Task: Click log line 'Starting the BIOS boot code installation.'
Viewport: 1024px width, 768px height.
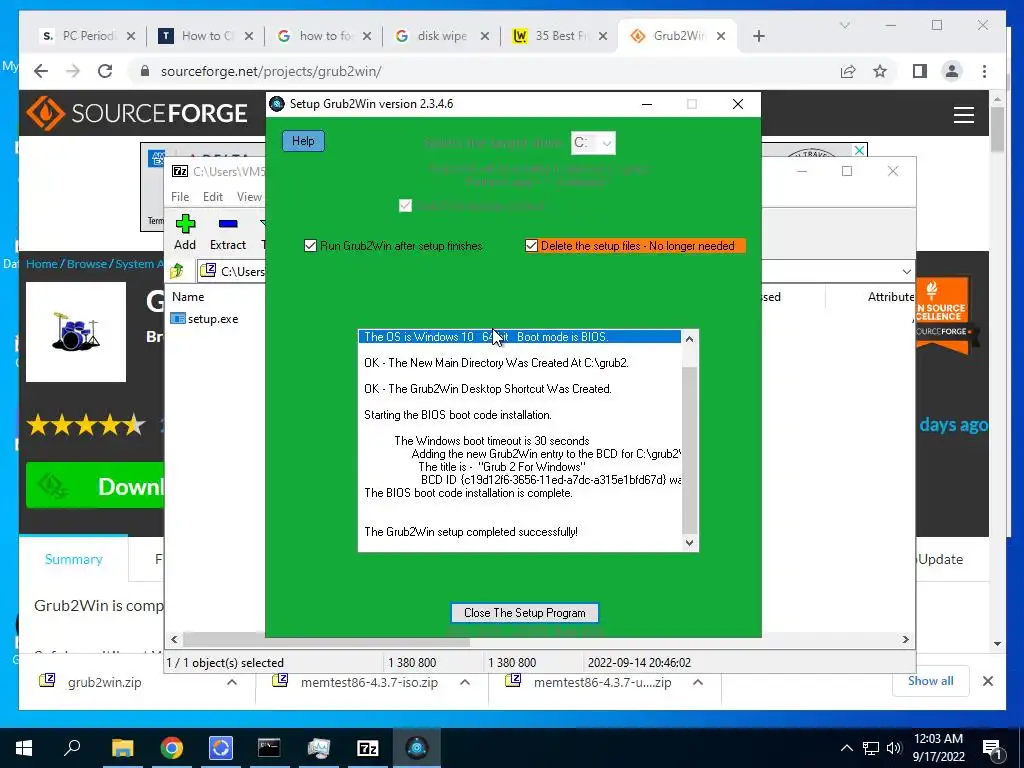Action: pos(458,415)
